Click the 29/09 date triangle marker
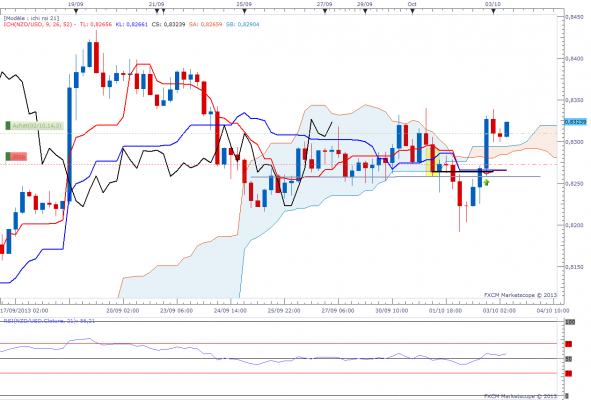The image size is (591, 400). point(365,11)
